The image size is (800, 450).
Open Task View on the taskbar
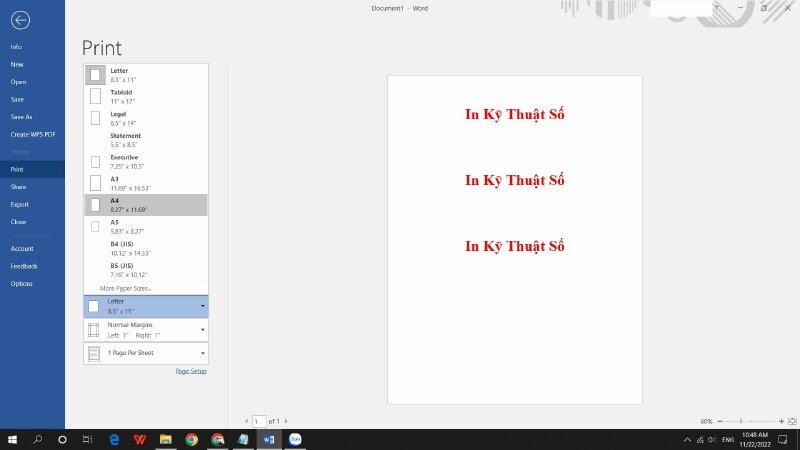click(88, 439)
